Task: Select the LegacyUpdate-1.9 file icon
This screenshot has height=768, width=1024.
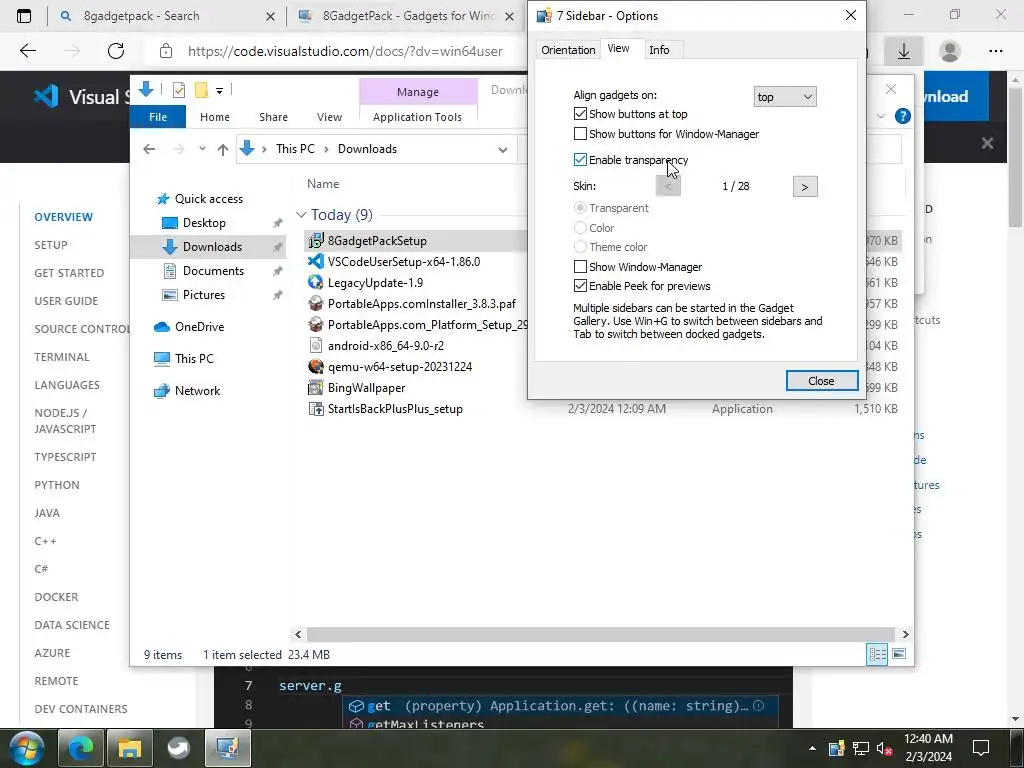Action: [x=316, y=283]
